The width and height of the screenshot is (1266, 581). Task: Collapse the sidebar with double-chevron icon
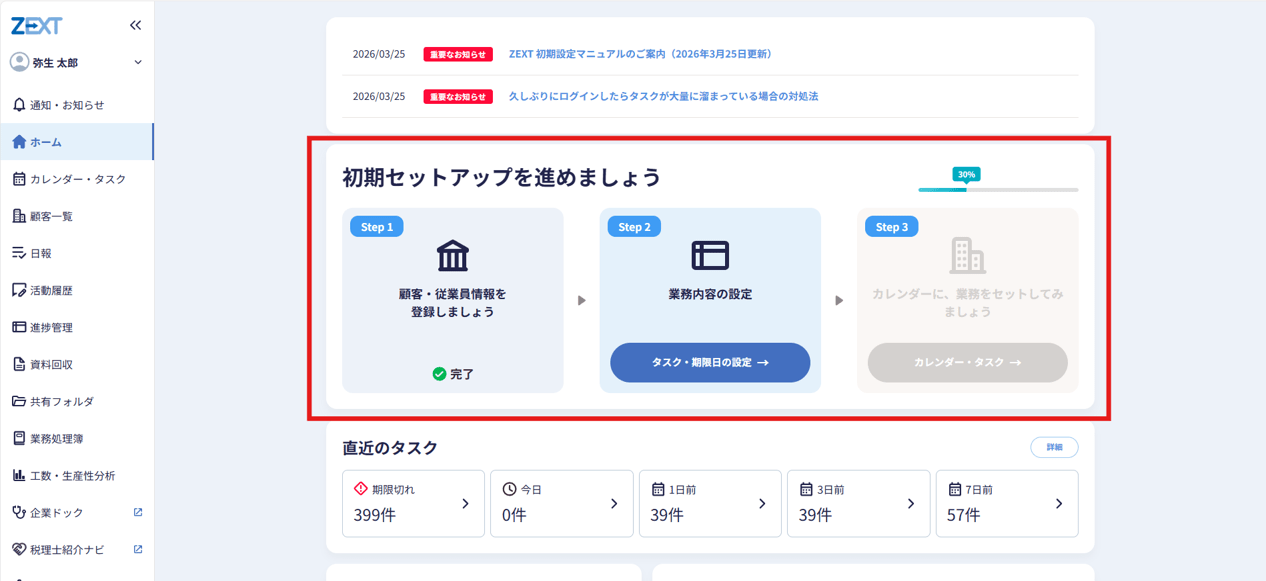tap(135, 25)
